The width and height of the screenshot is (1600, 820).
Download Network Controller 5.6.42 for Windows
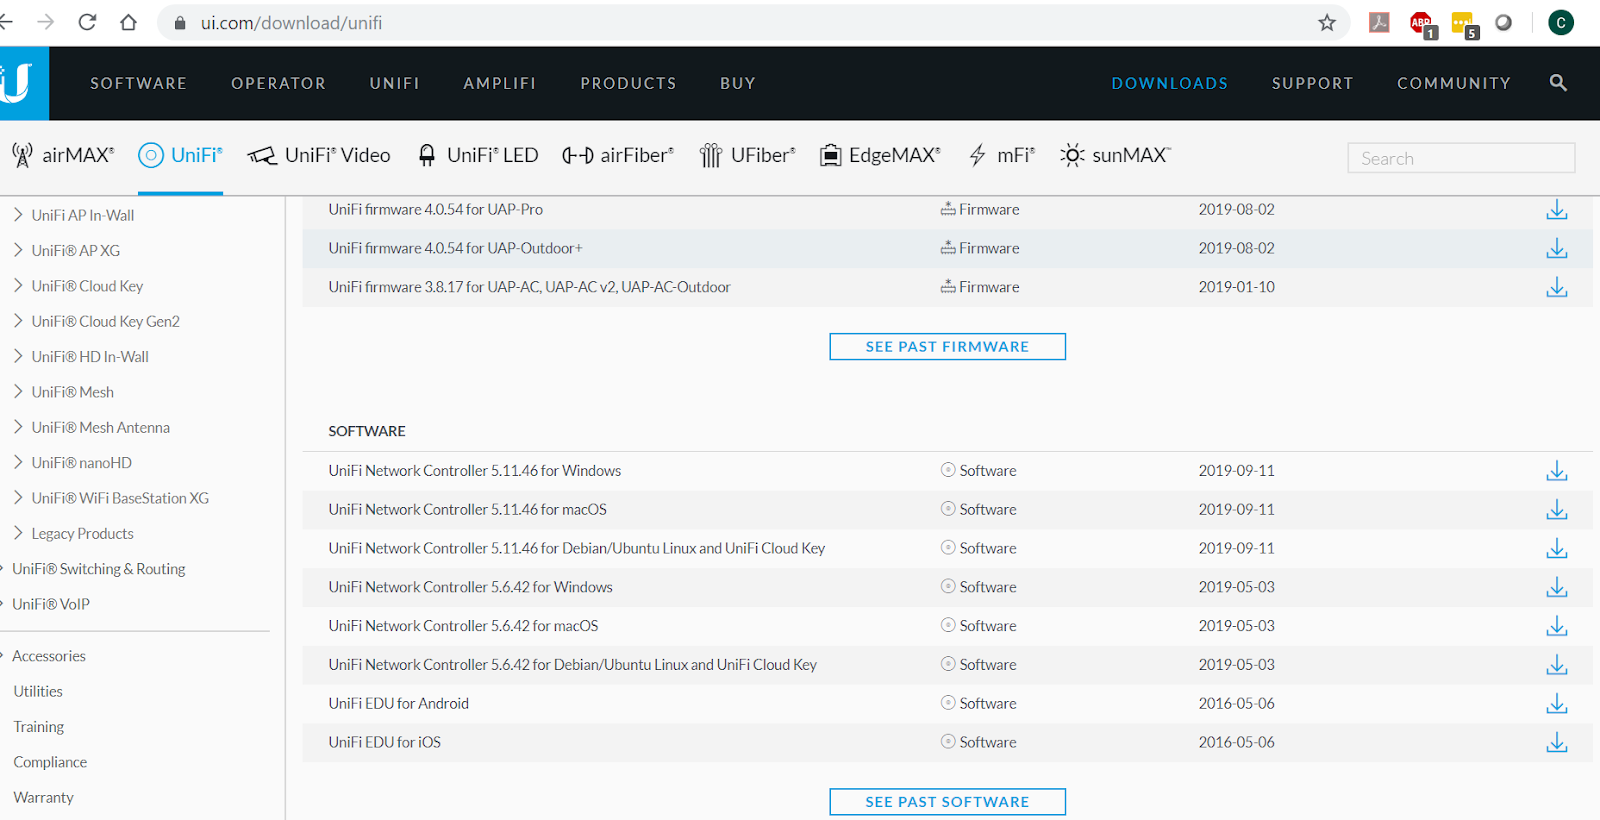1556,588
